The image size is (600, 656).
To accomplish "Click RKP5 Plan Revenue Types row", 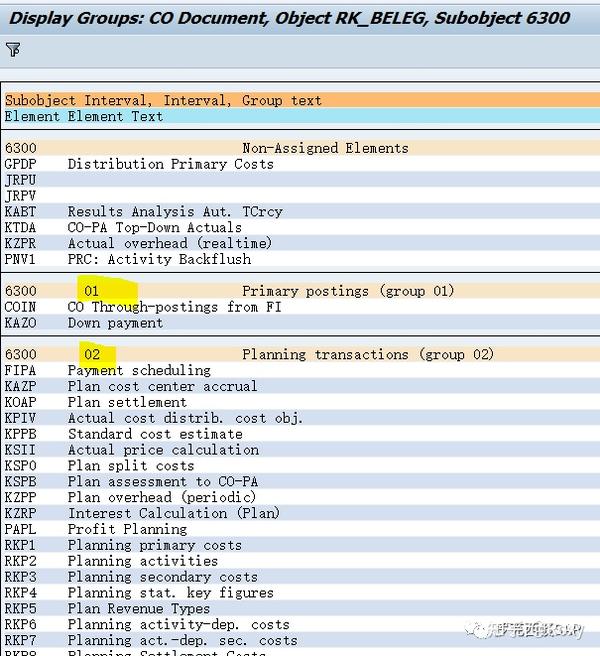I will tap(301, 609).
